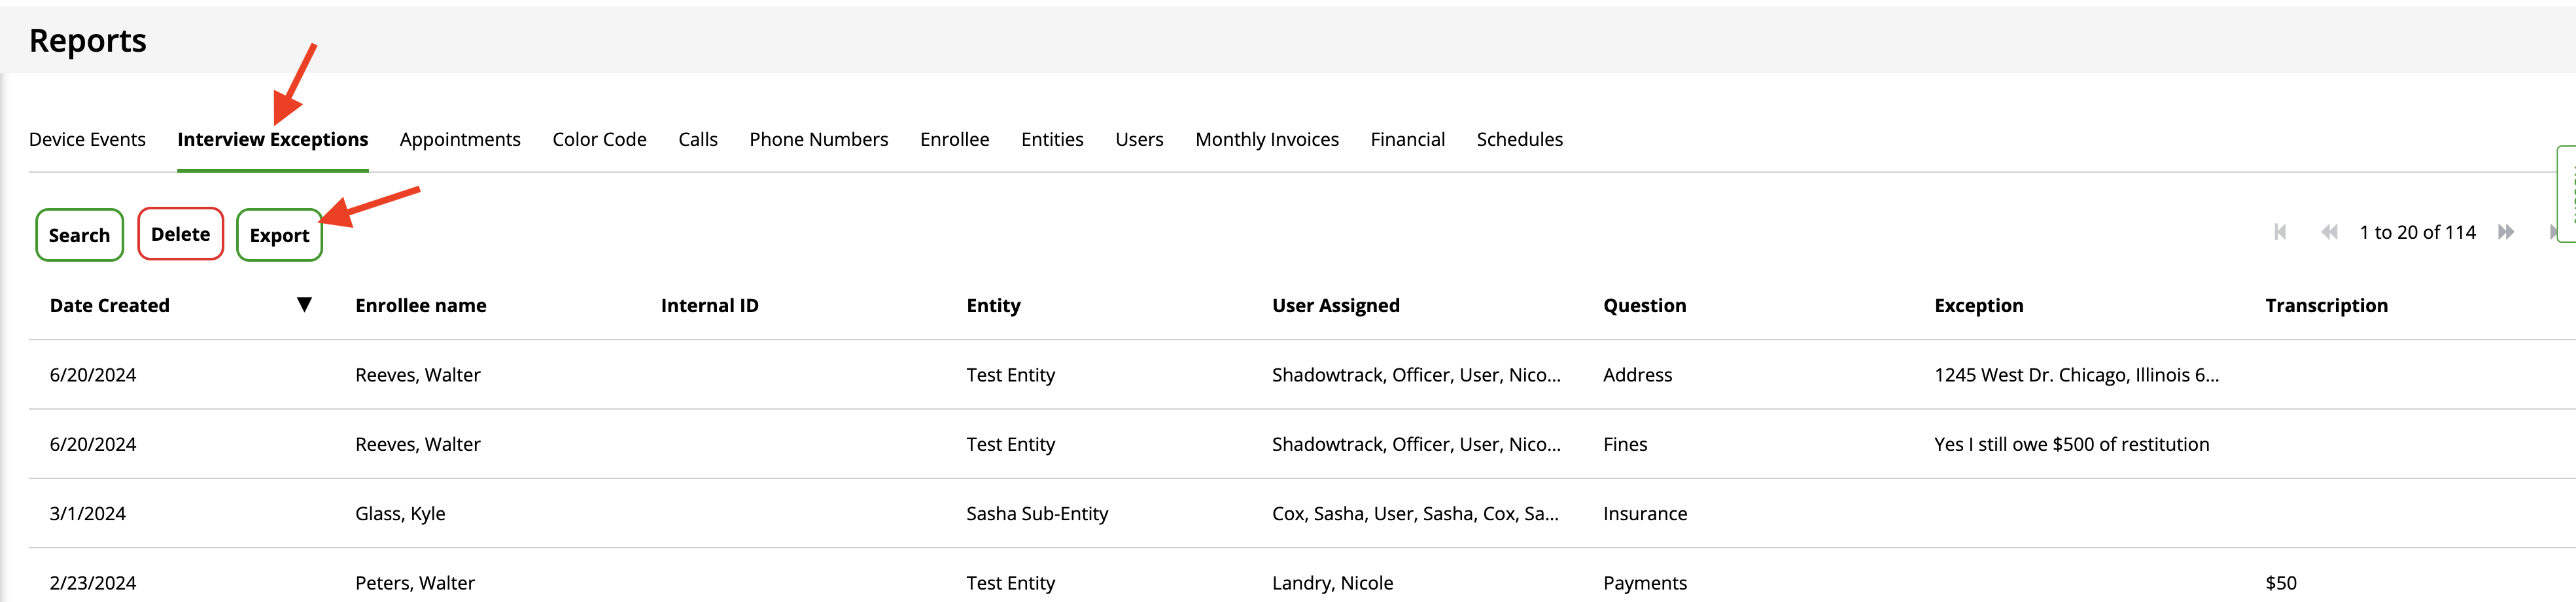Select the Color Code tab
This screenshot has width=2576, height=602.
pos(599,140)
